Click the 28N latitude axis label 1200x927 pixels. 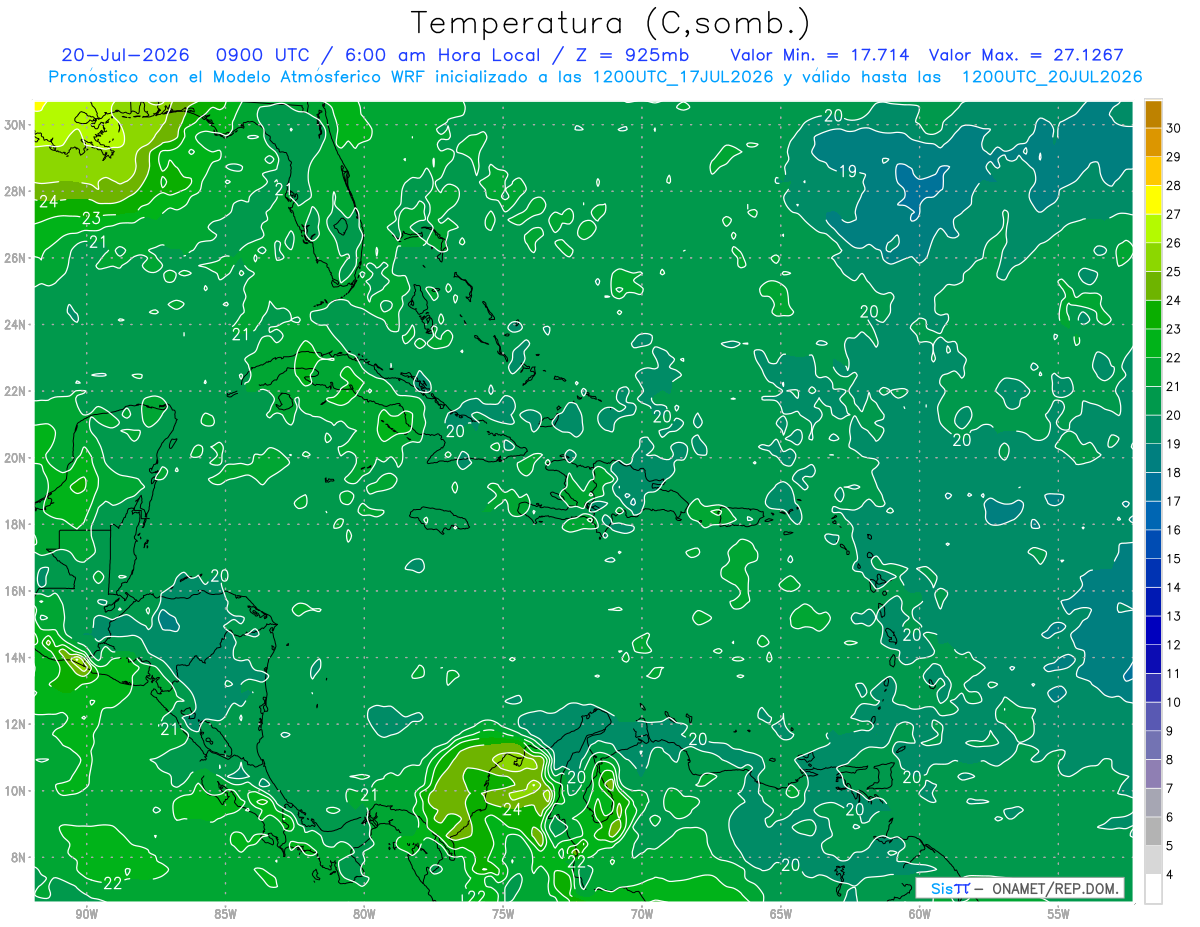pyautogui.click(x=15, y=191)
